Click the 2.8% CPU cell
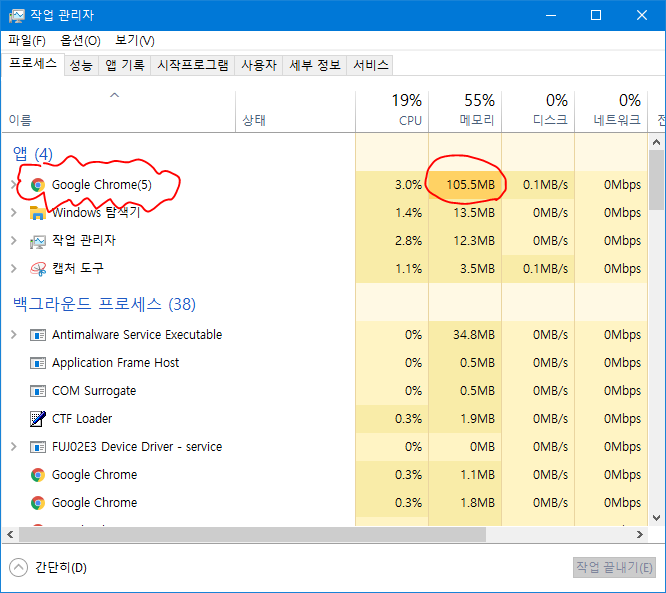The height and width of the screenshot is (593, 666). 392,240
